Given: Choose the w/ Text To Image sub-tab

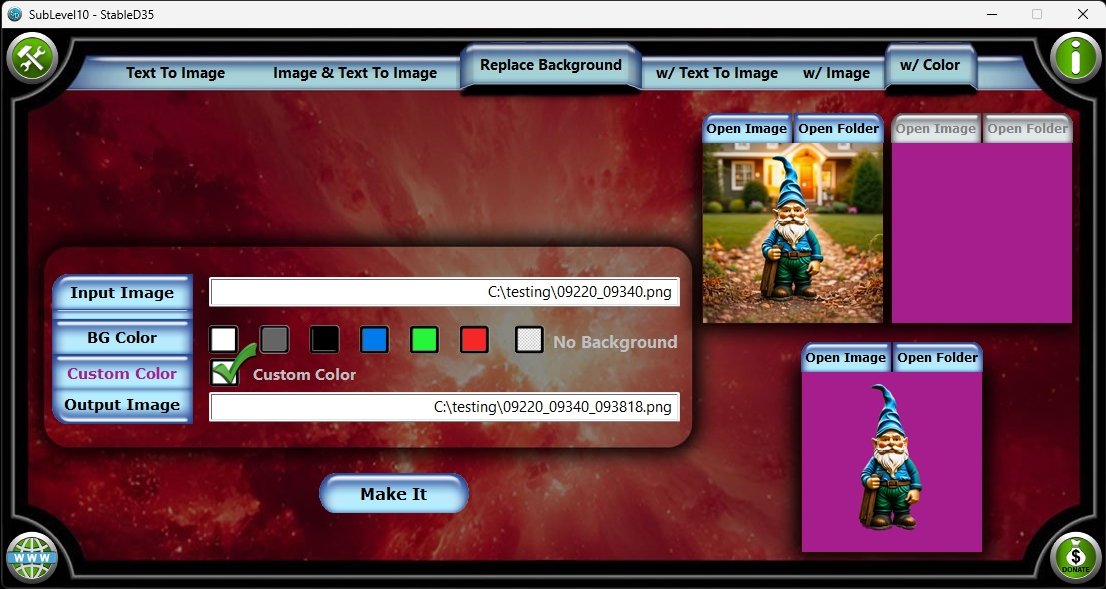Looking at the screenshot, I should click(x=716, y=73).
